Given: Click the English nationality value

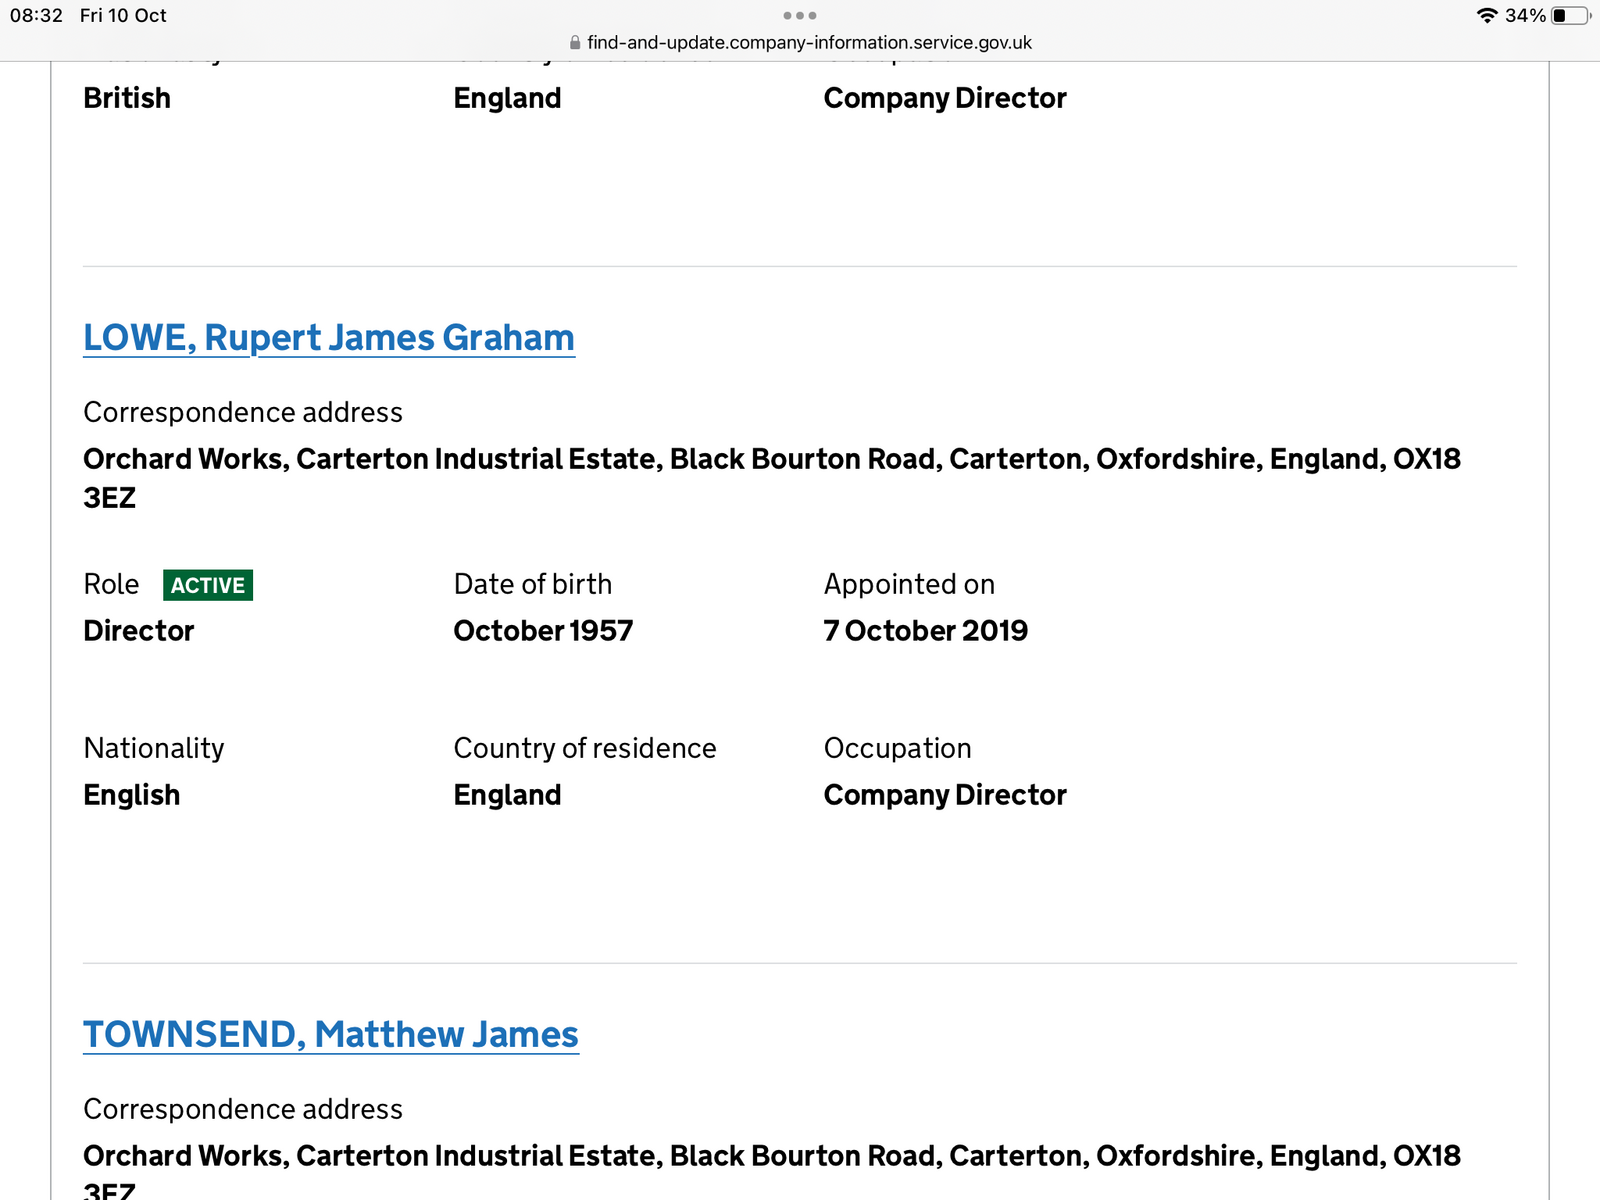Looking at the screenshot, I should coord(132,795).
